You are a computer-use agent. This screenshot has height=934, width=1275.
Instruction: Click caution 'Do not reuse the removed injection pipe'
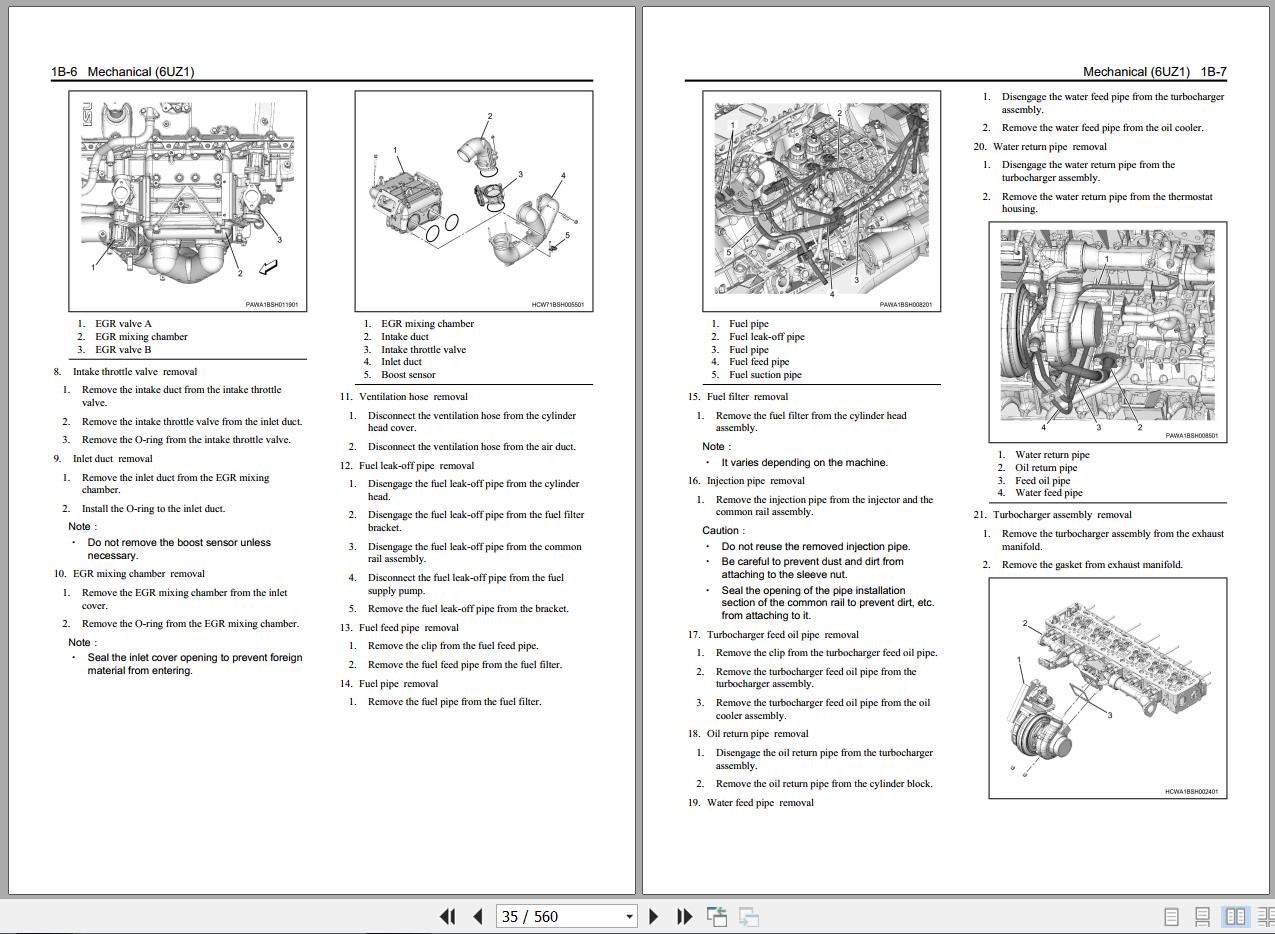click(x=816, y=547)
